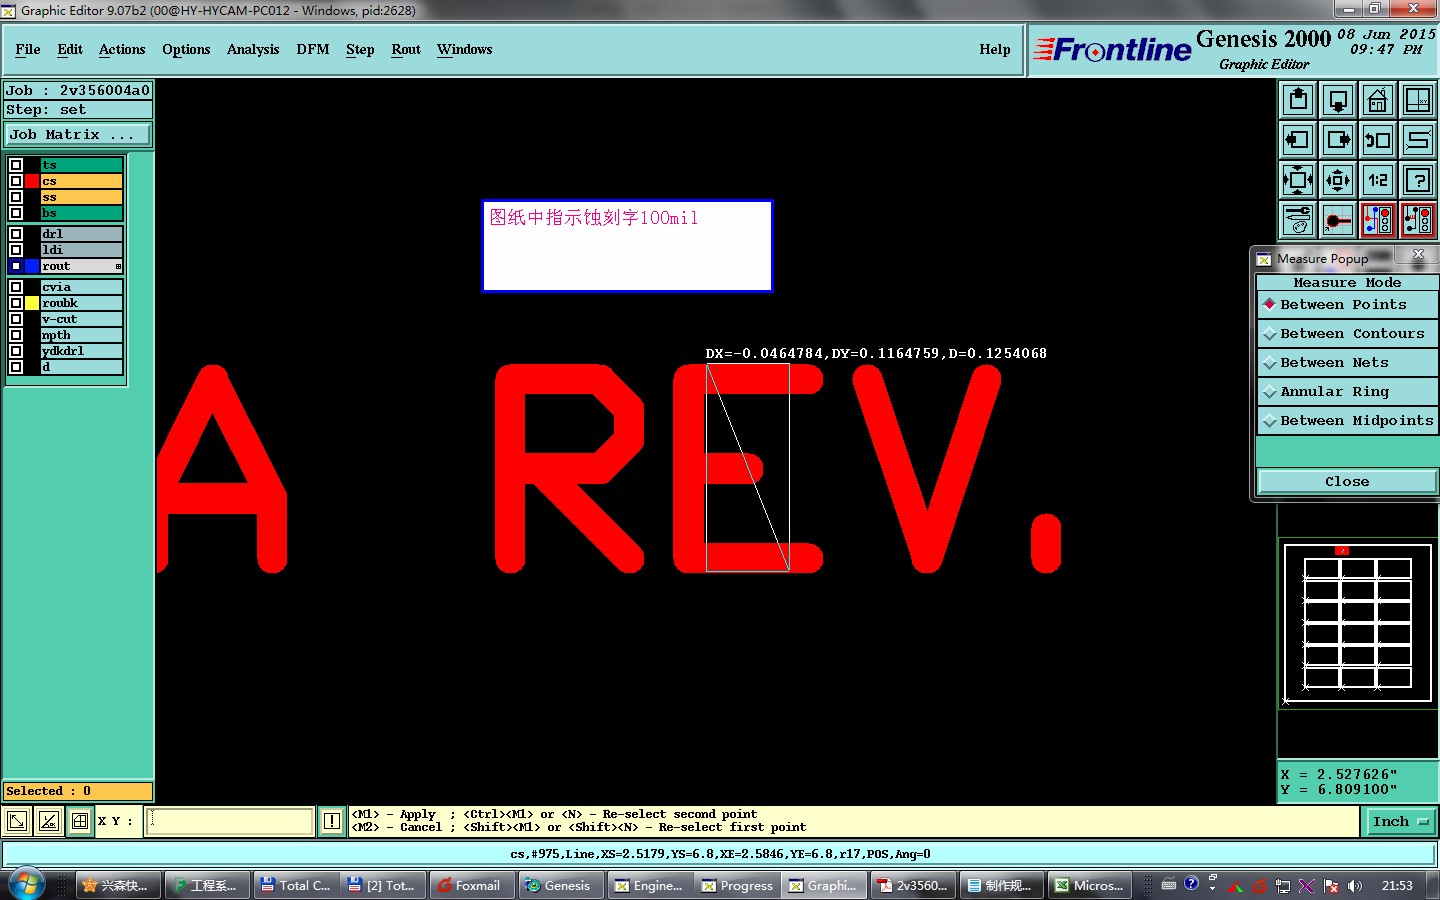Open the Step menu
The height and width of the screenshot is (900, 1440).
[360, 49]
